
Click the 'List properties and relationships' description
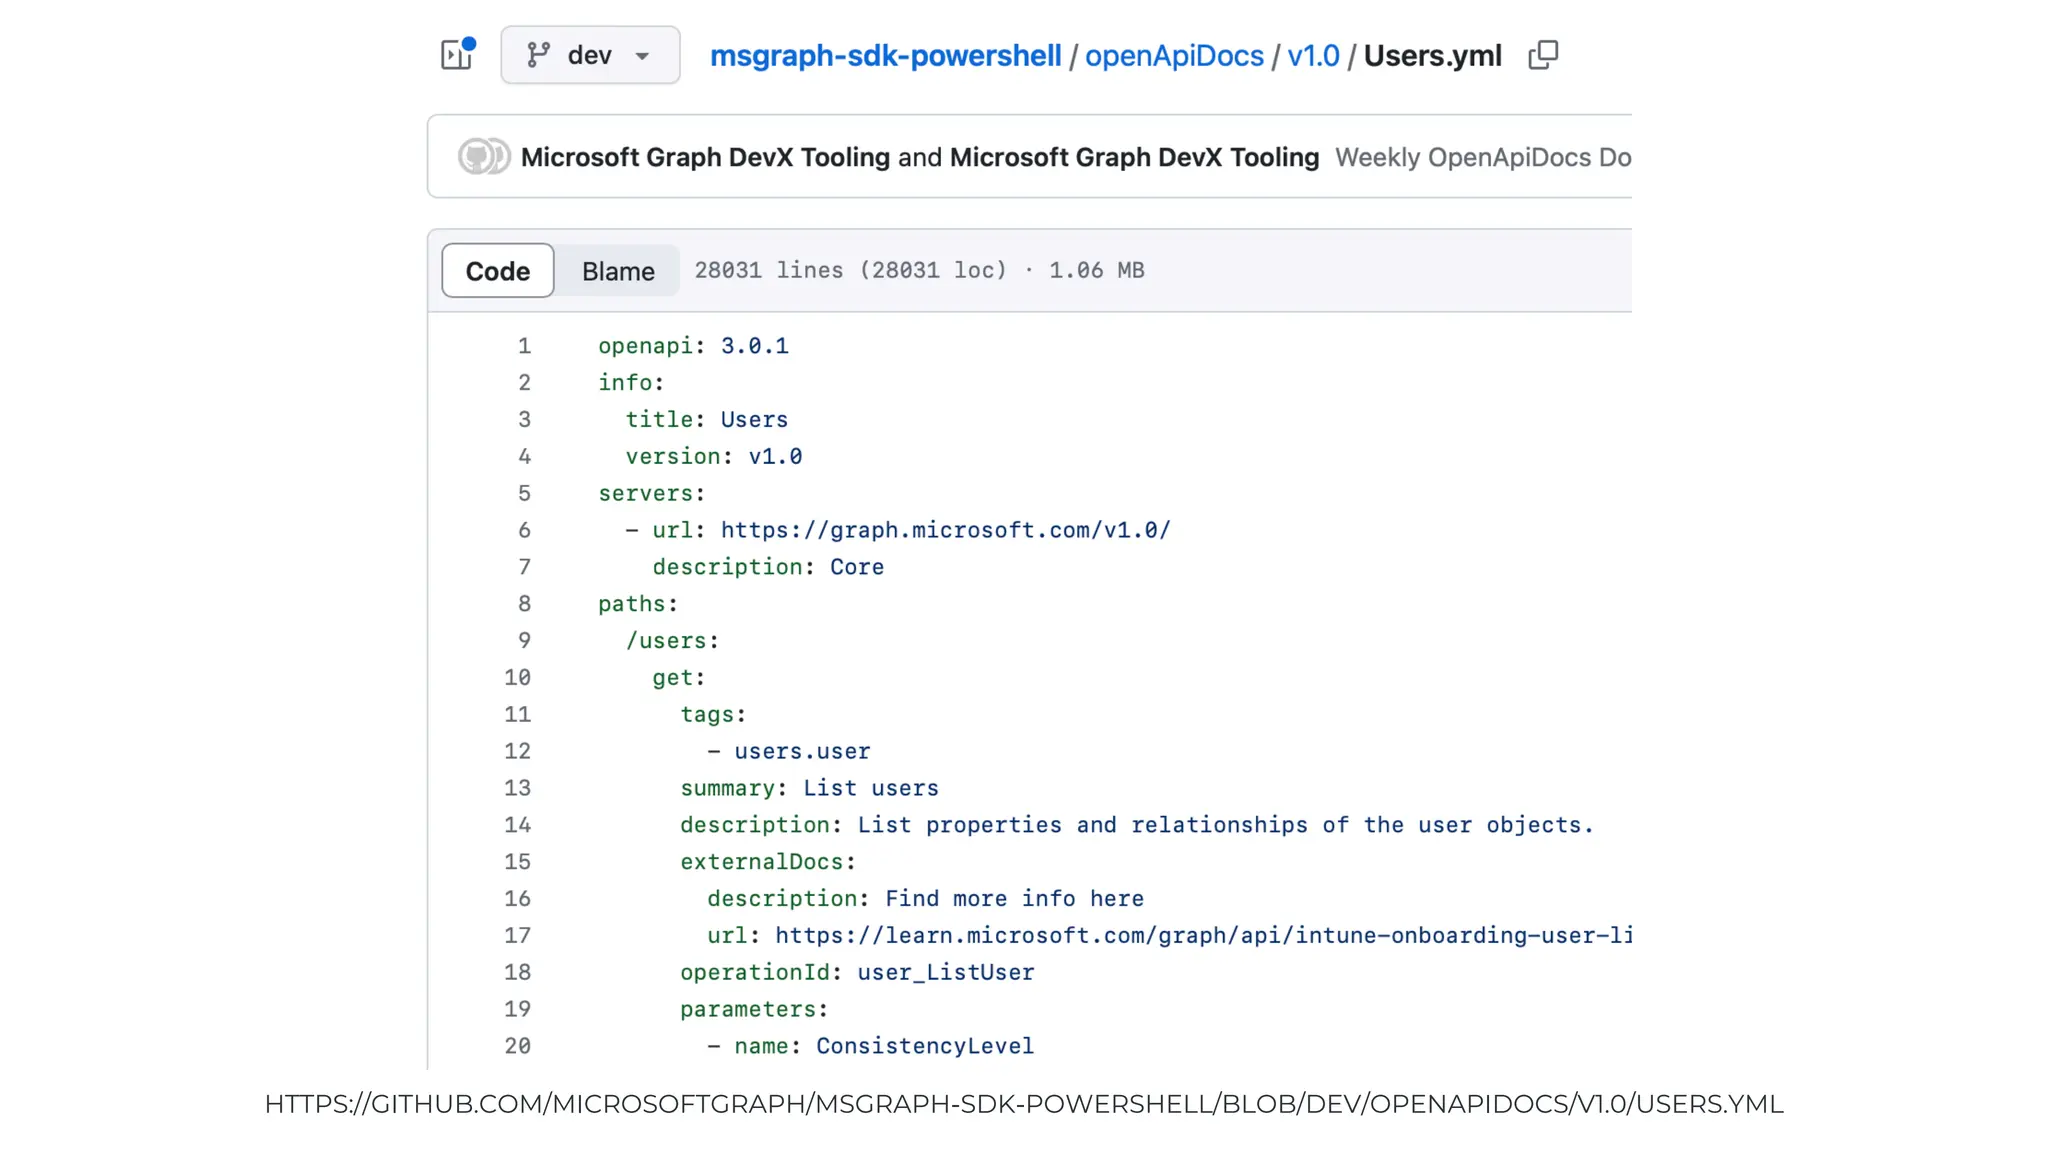(1225, 825)
